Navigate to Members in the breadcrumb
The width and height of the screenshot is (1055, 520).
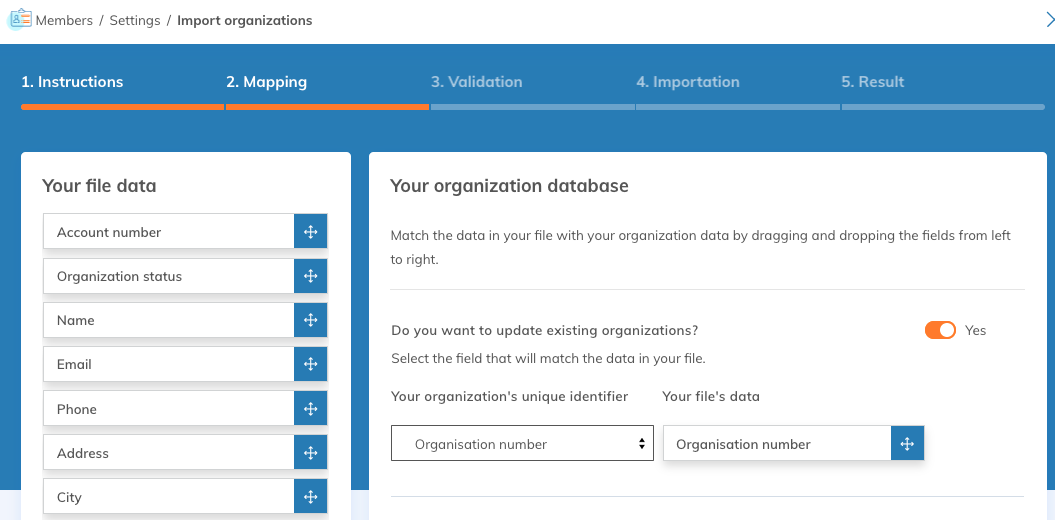64,20
